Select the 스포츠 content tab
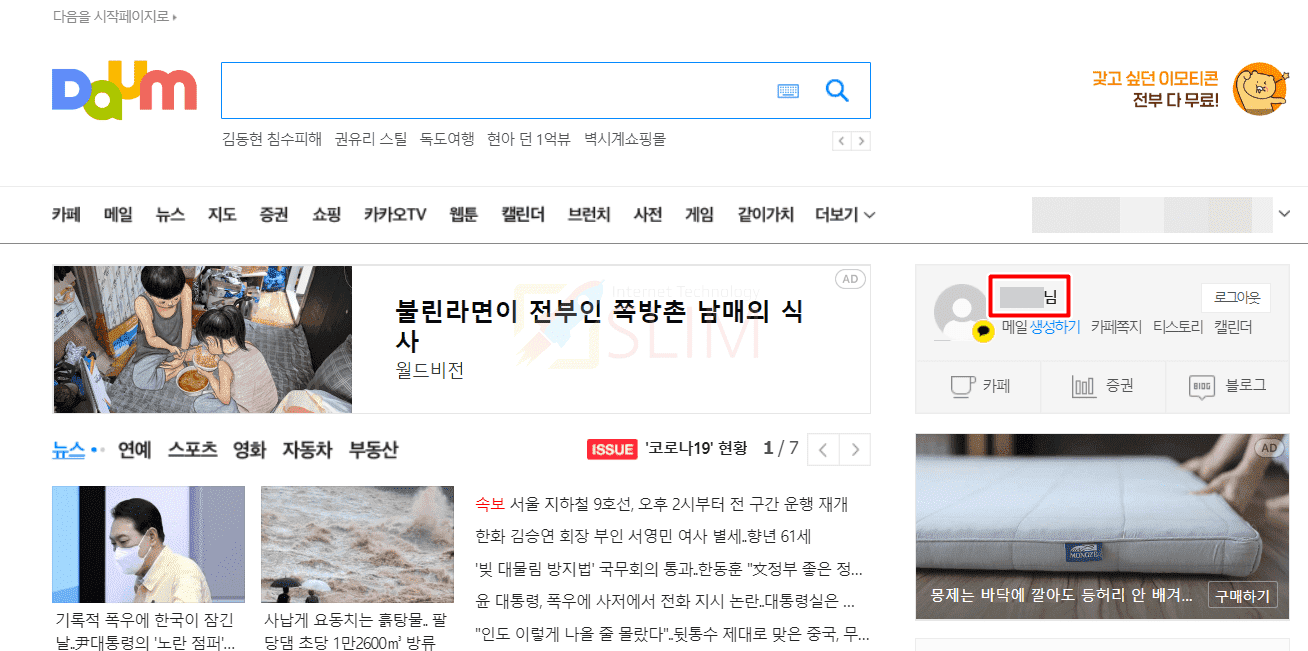The image size is (1308, 651). click(x=193, y=449)
